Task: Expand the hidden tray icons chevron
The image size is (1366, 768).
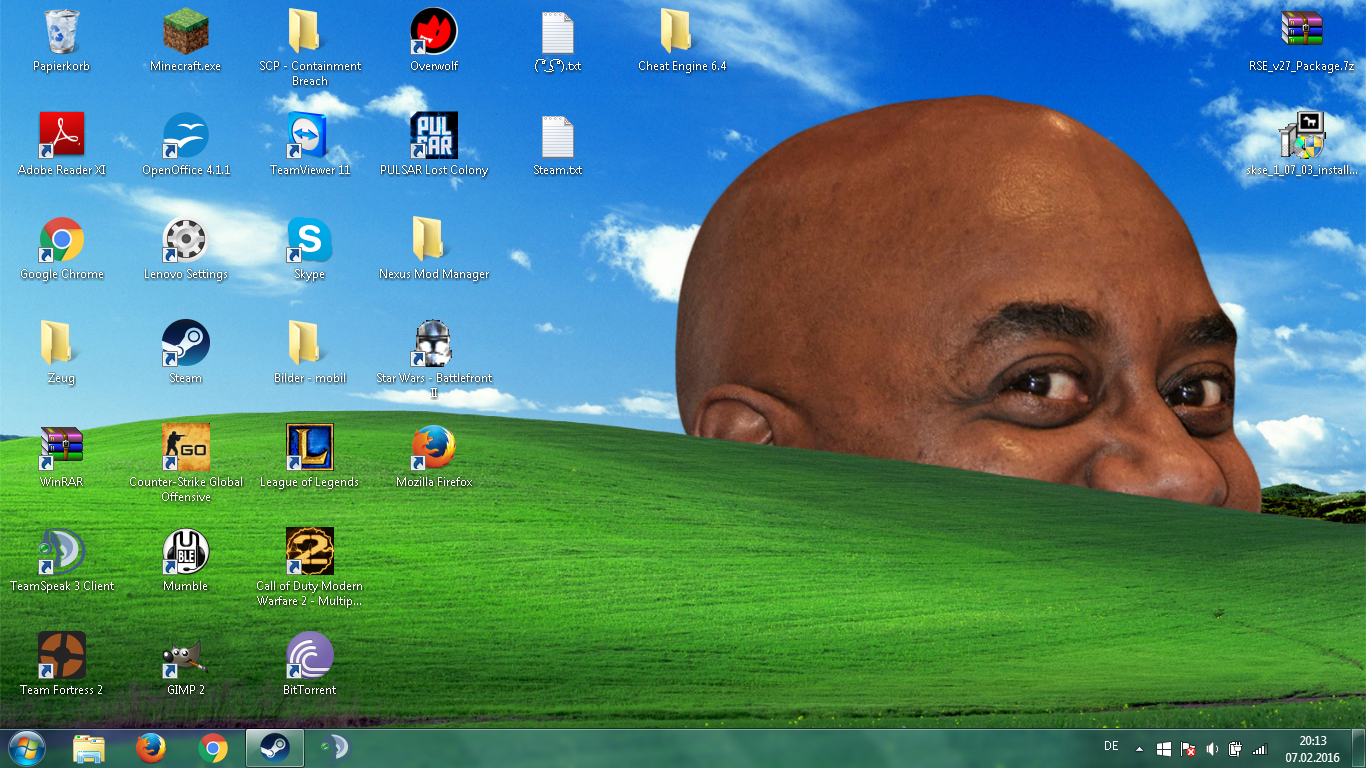Action: click(x=1138, y=747)
